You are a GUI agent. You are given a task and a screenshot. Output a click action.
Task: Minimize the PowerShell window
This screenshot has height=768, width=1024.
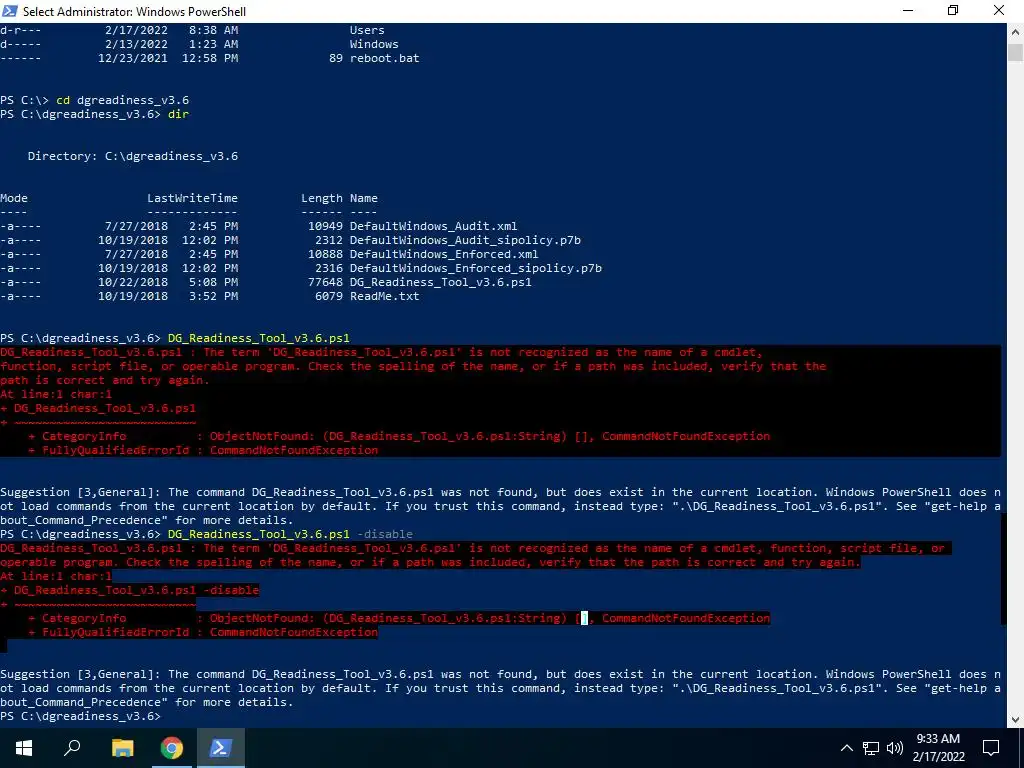point(908,11)
